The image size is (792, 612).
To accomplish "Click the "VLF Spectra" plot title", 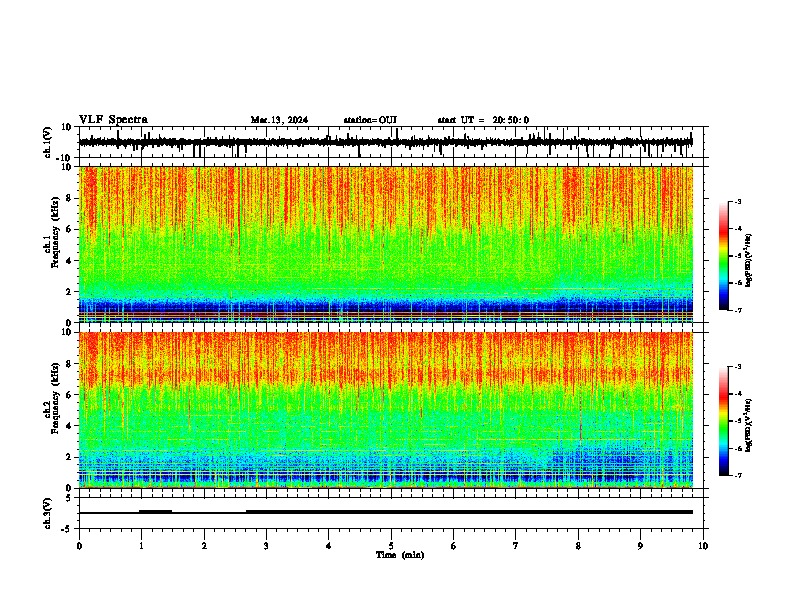I will 113,120.
